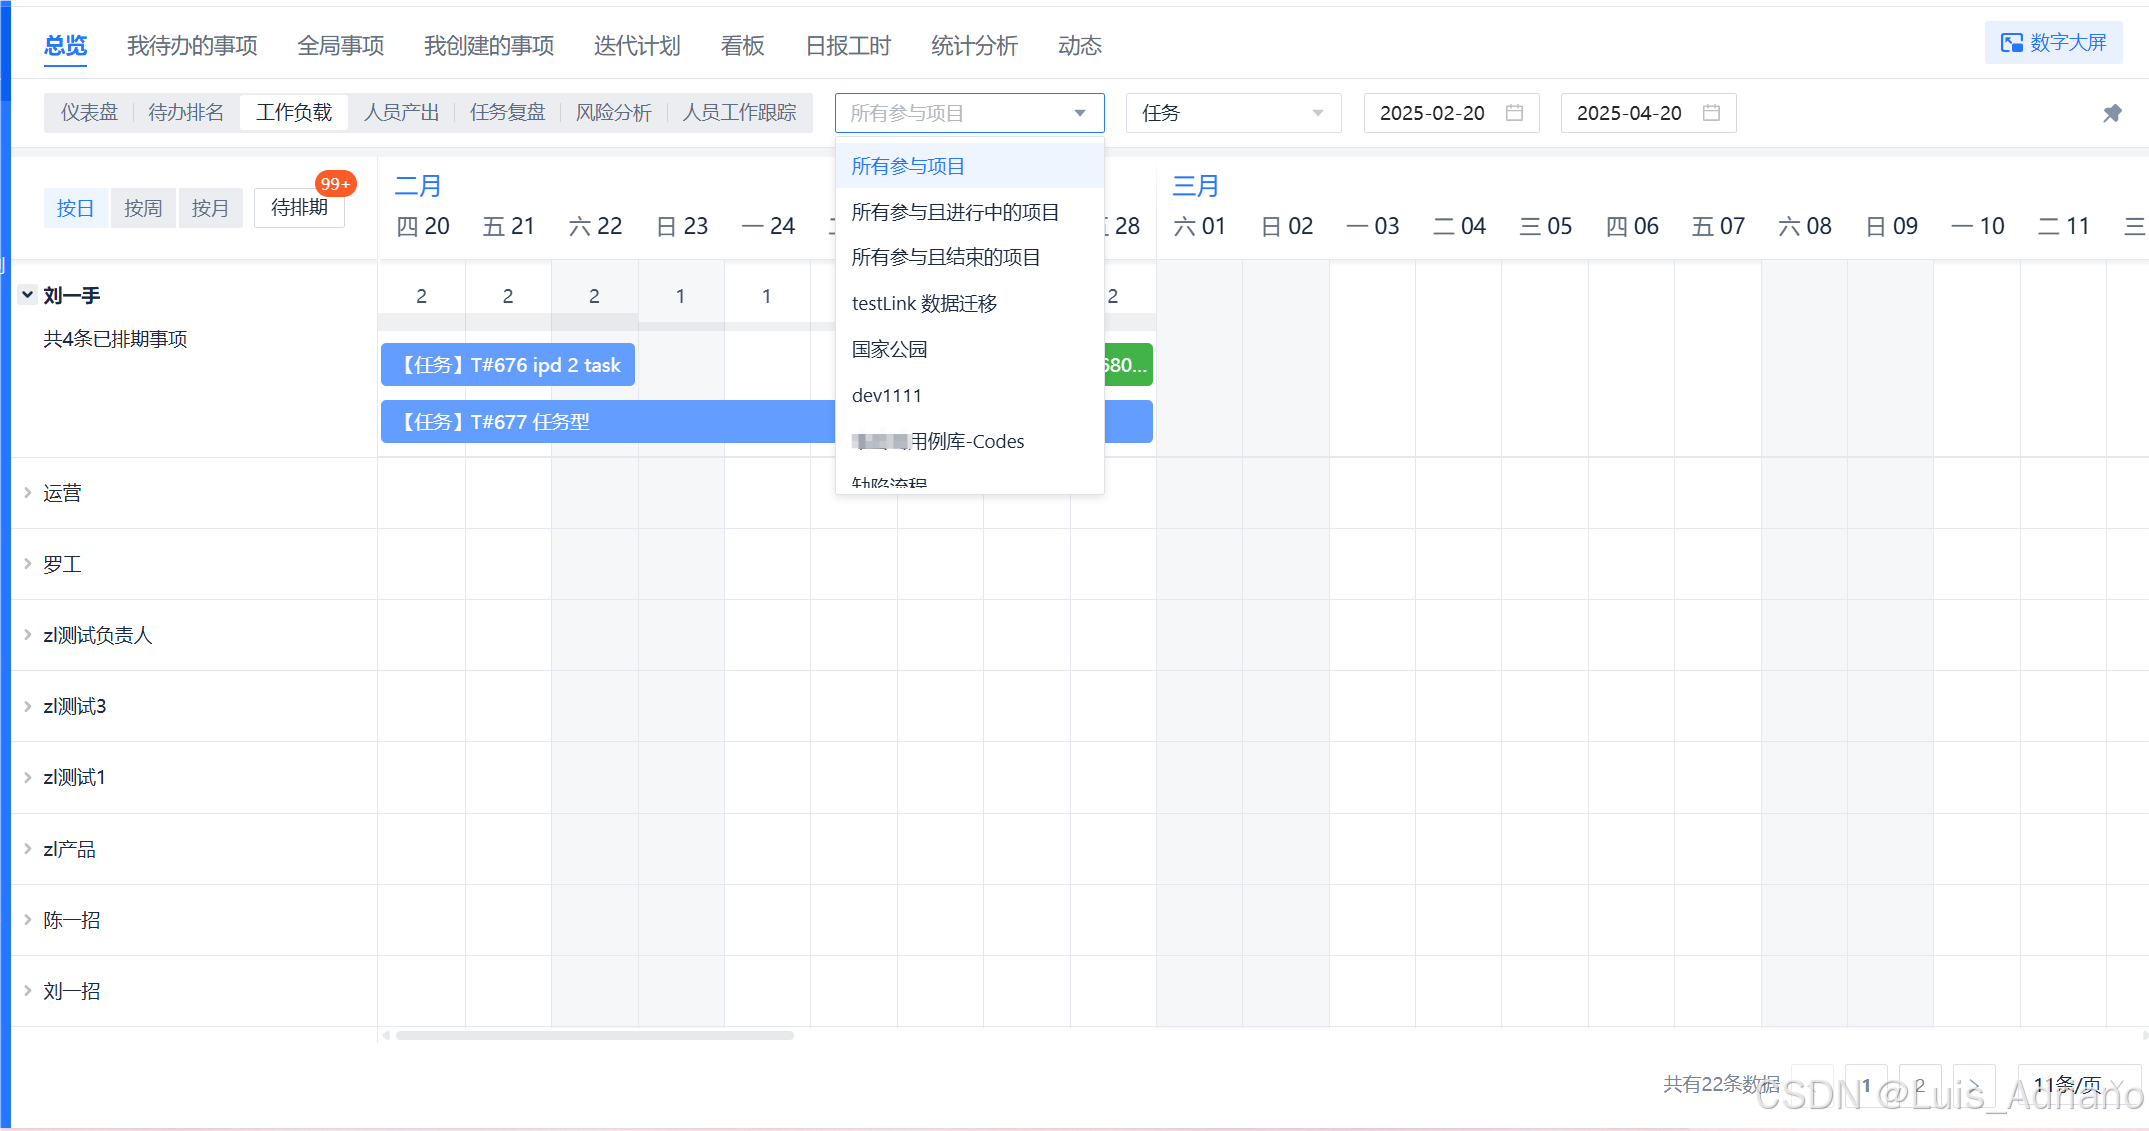Click the pin icon at top right
The image size is (2149, 1131).
point(2111,113)
